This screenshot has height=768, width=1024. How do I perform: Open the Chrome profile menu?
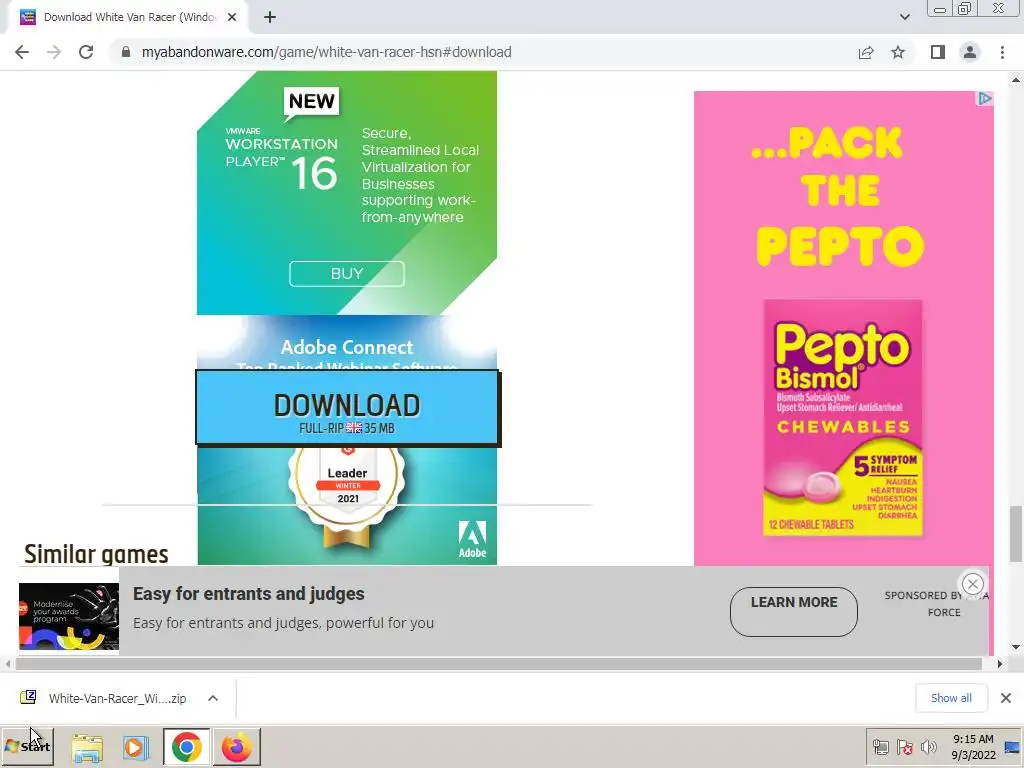[x=970, y=52]
